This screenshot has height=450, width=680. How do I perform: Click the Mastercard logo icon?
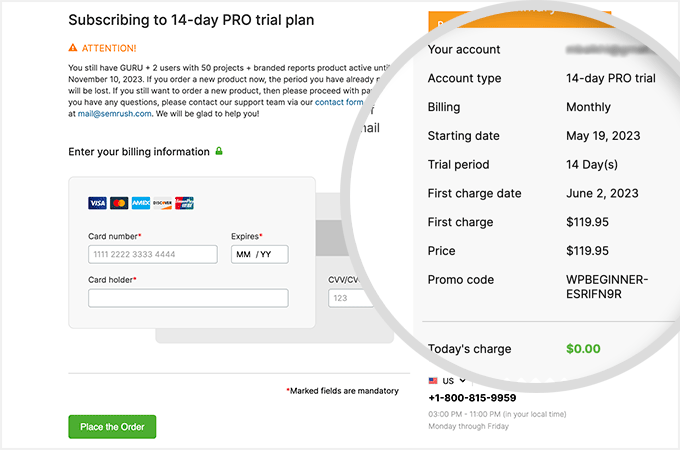pyautogui.click(x=119, y=203)
